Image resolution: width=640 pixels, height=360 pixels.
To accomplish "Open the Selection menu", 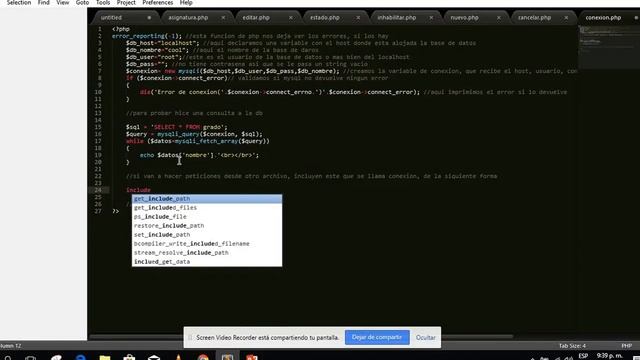I will (x=19, y=3).
